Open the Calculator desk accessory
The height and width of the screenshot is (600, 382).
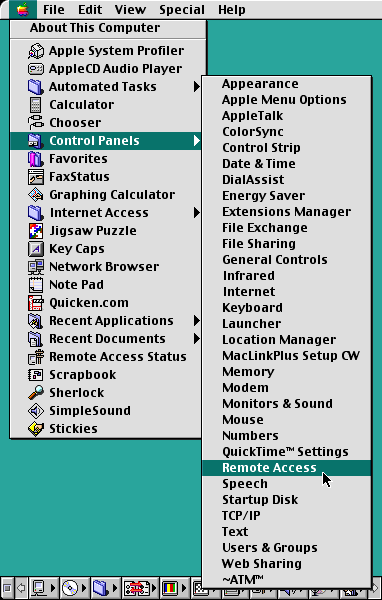106,104
